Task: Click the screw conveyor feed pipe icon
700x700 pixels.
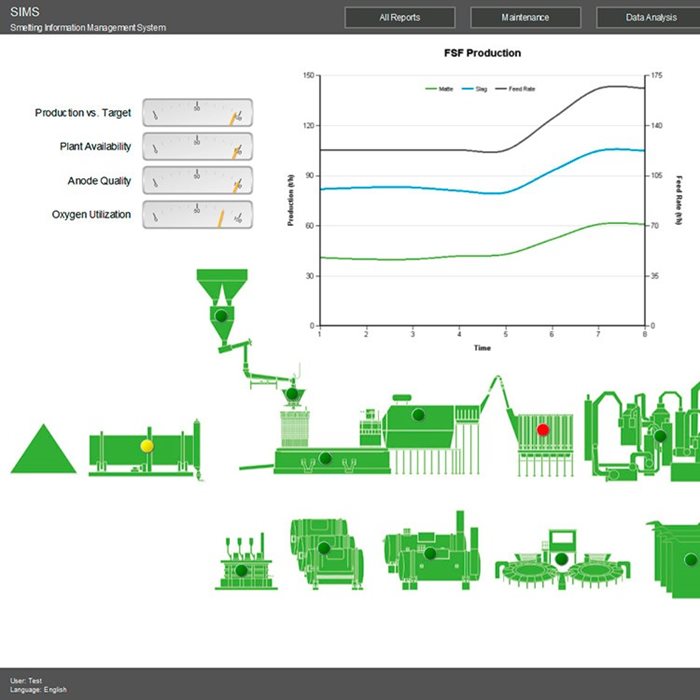Action: click(x=259, y=362)
